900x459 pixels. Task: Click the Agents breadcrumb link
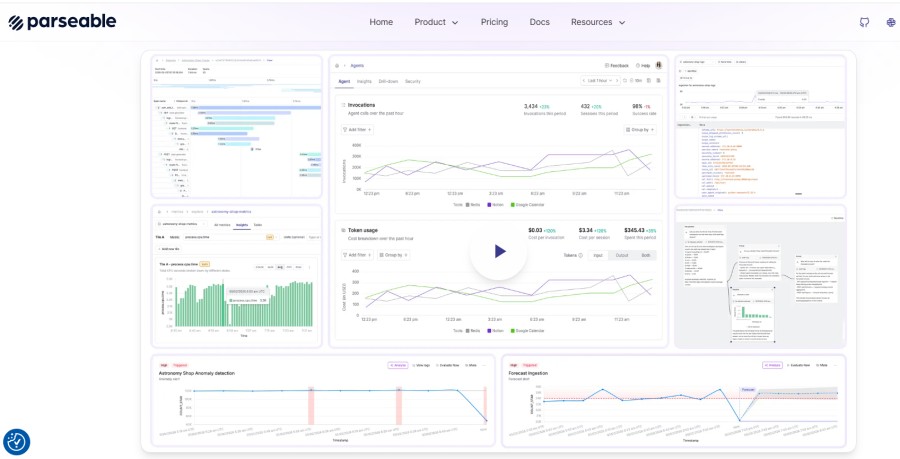tap(357, 65)
